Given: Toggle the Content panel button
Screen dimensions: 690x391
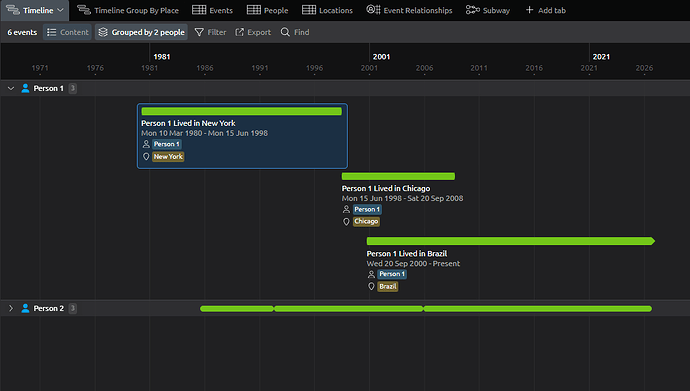Looking at the screenshot, I should click(x=67, y=32).
